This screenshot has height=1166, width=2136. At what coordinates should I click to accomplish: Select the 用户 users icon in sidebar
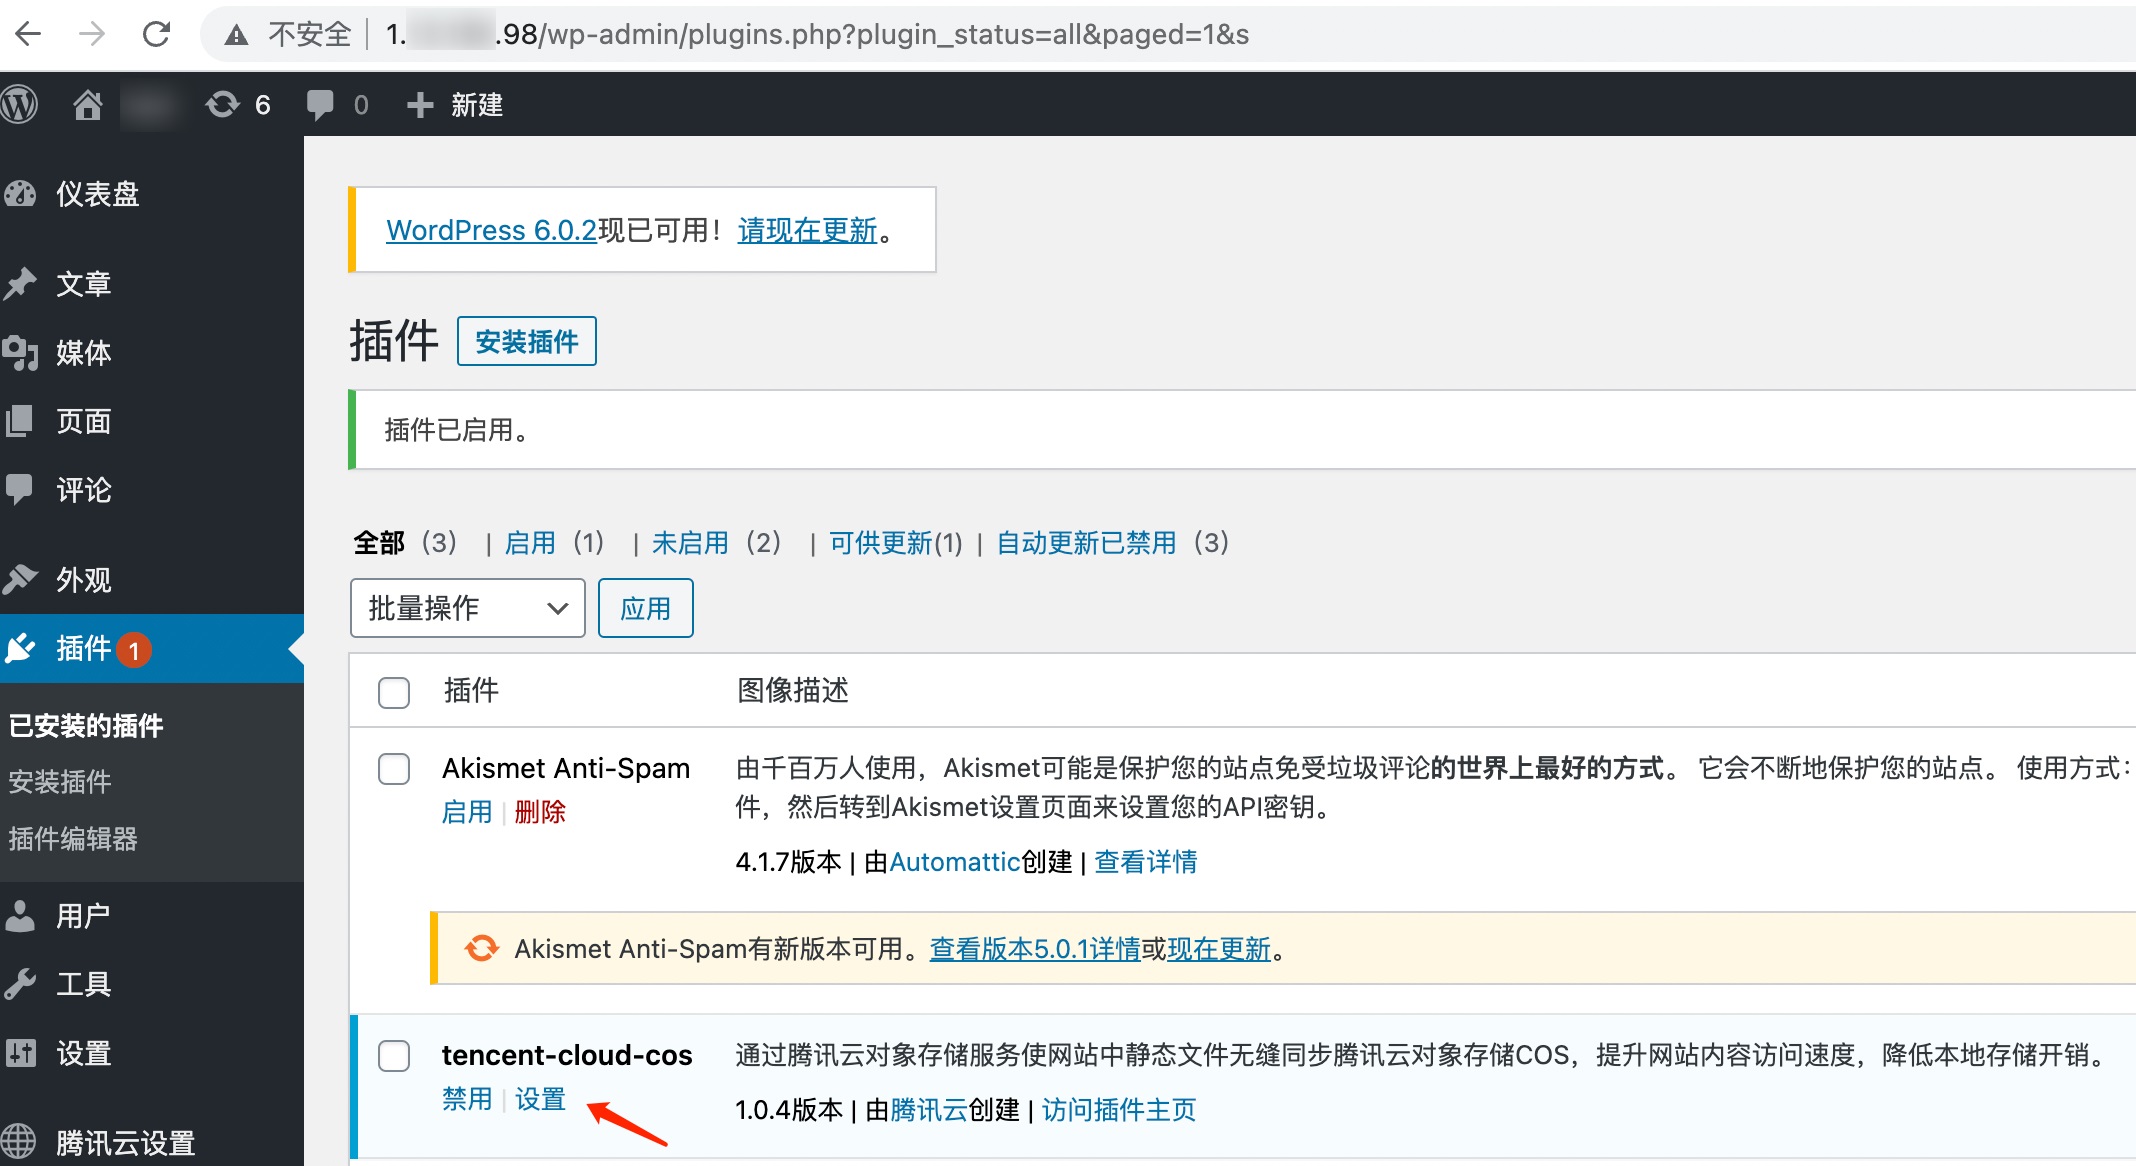(22, 914)
